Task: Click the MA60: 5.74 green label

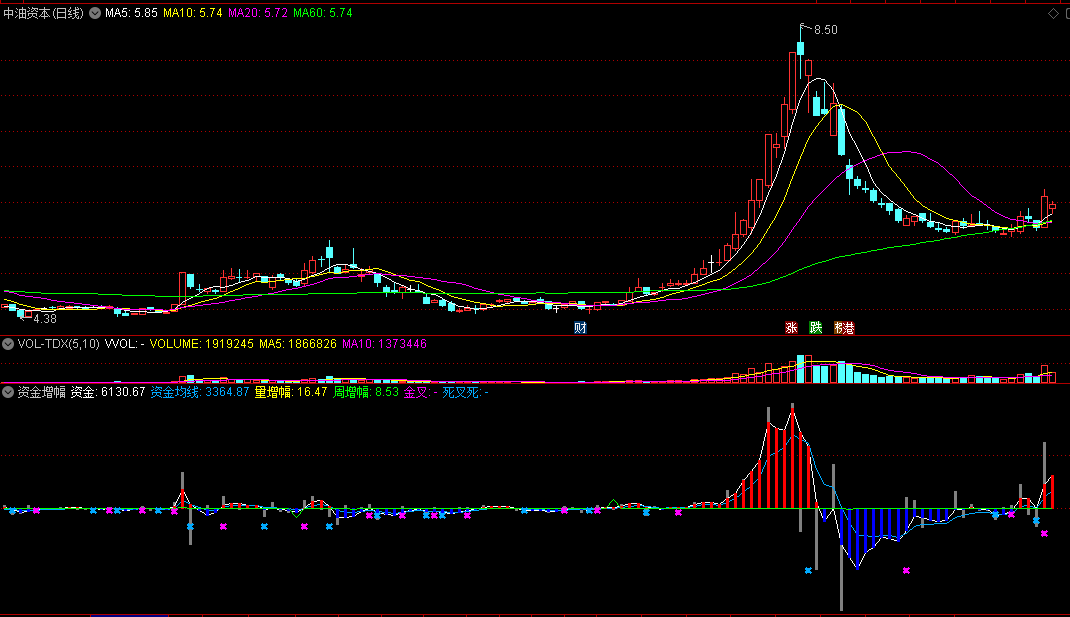Action: point(323,13)
